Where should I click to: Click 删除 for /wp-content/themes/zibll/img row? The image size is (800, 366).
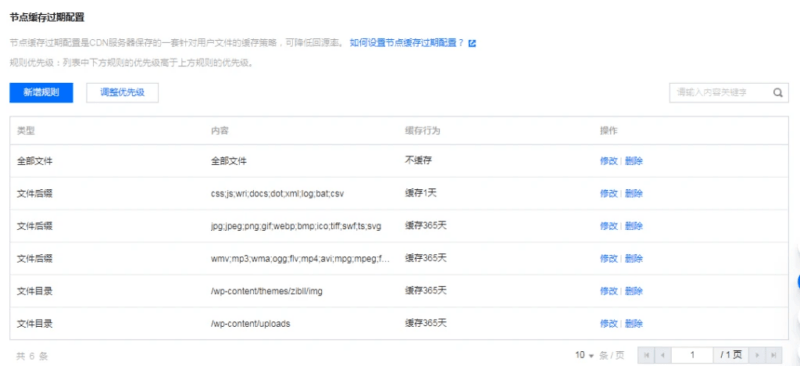[634, 291]
